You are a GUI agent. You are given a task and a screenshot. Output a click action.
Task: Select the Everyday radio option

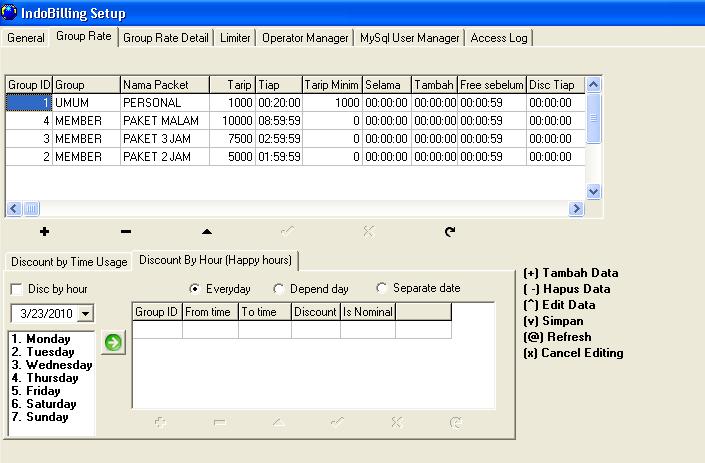[194, 289]
